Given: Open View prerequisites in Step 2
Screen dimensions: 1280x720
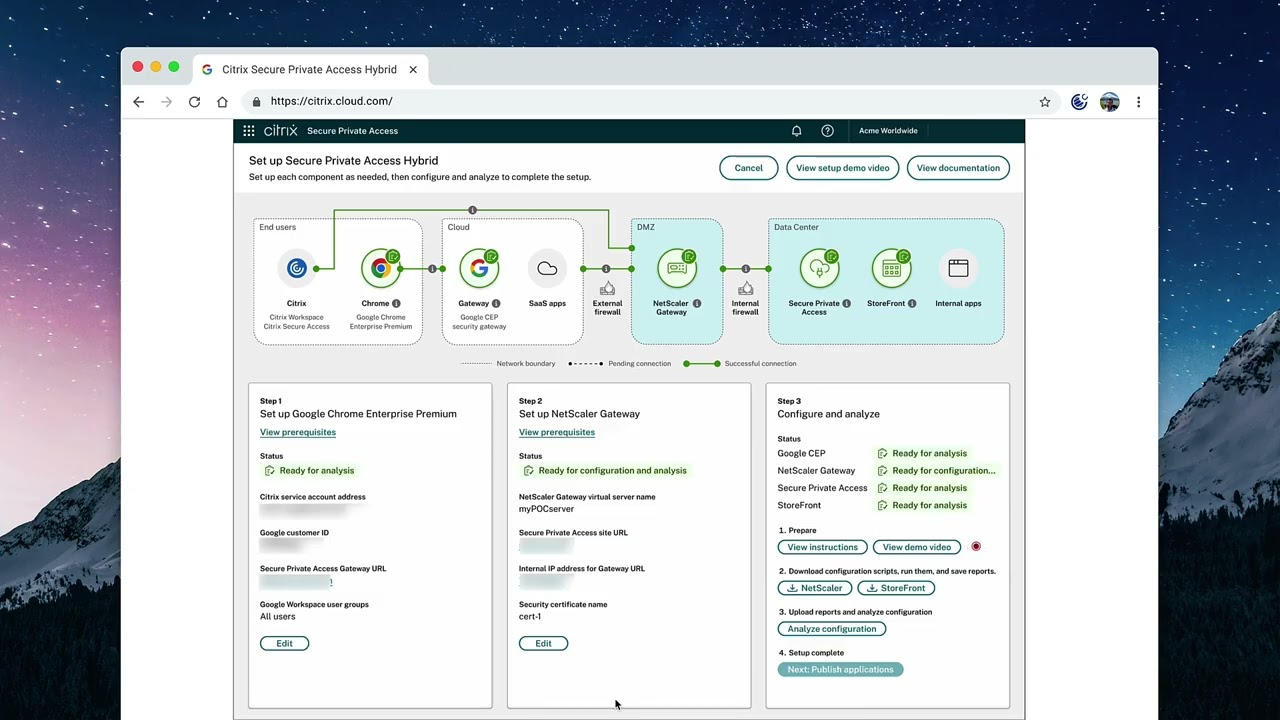Looking at the screenshot, I should (557, 432).
